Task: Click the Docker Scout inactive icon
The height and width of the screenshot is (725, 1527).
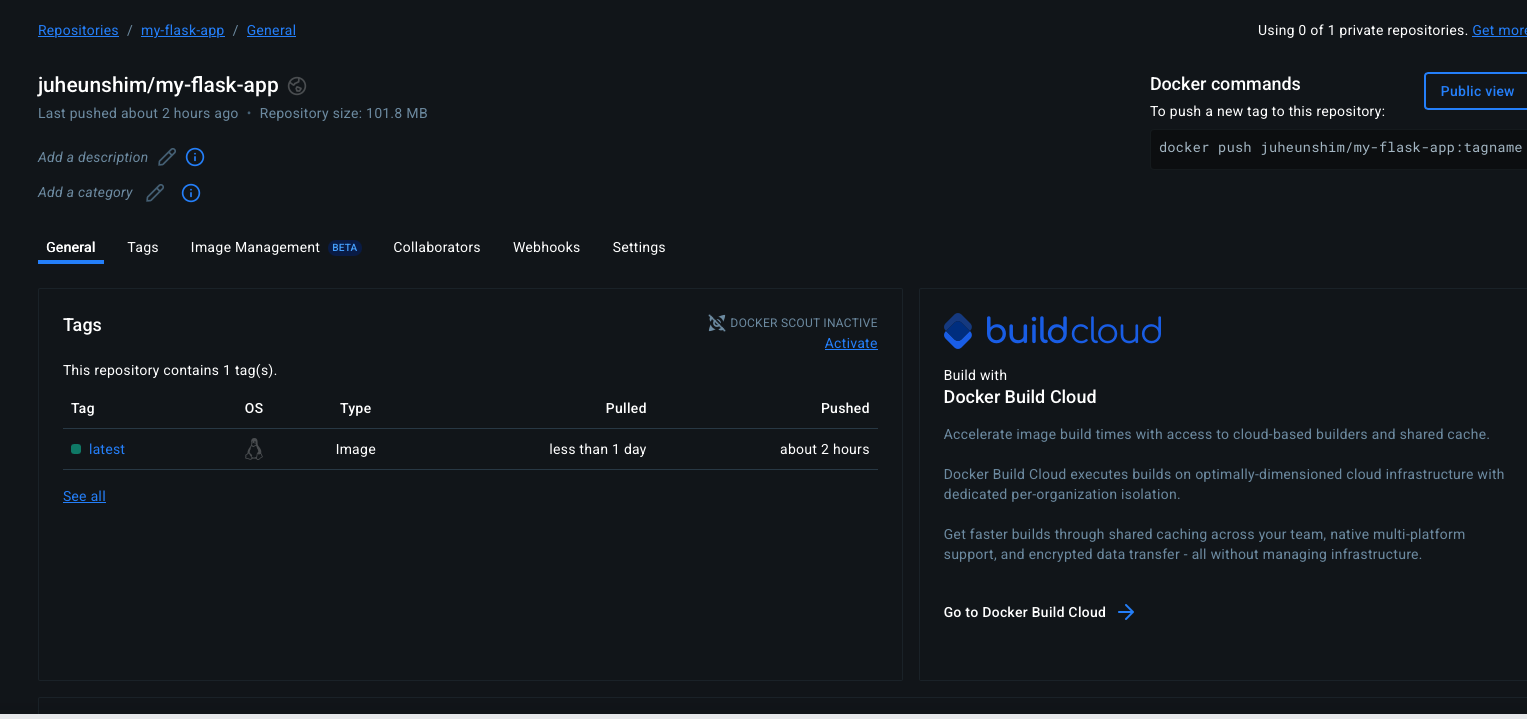Action: pyautogui.click(x=717, y=323)
